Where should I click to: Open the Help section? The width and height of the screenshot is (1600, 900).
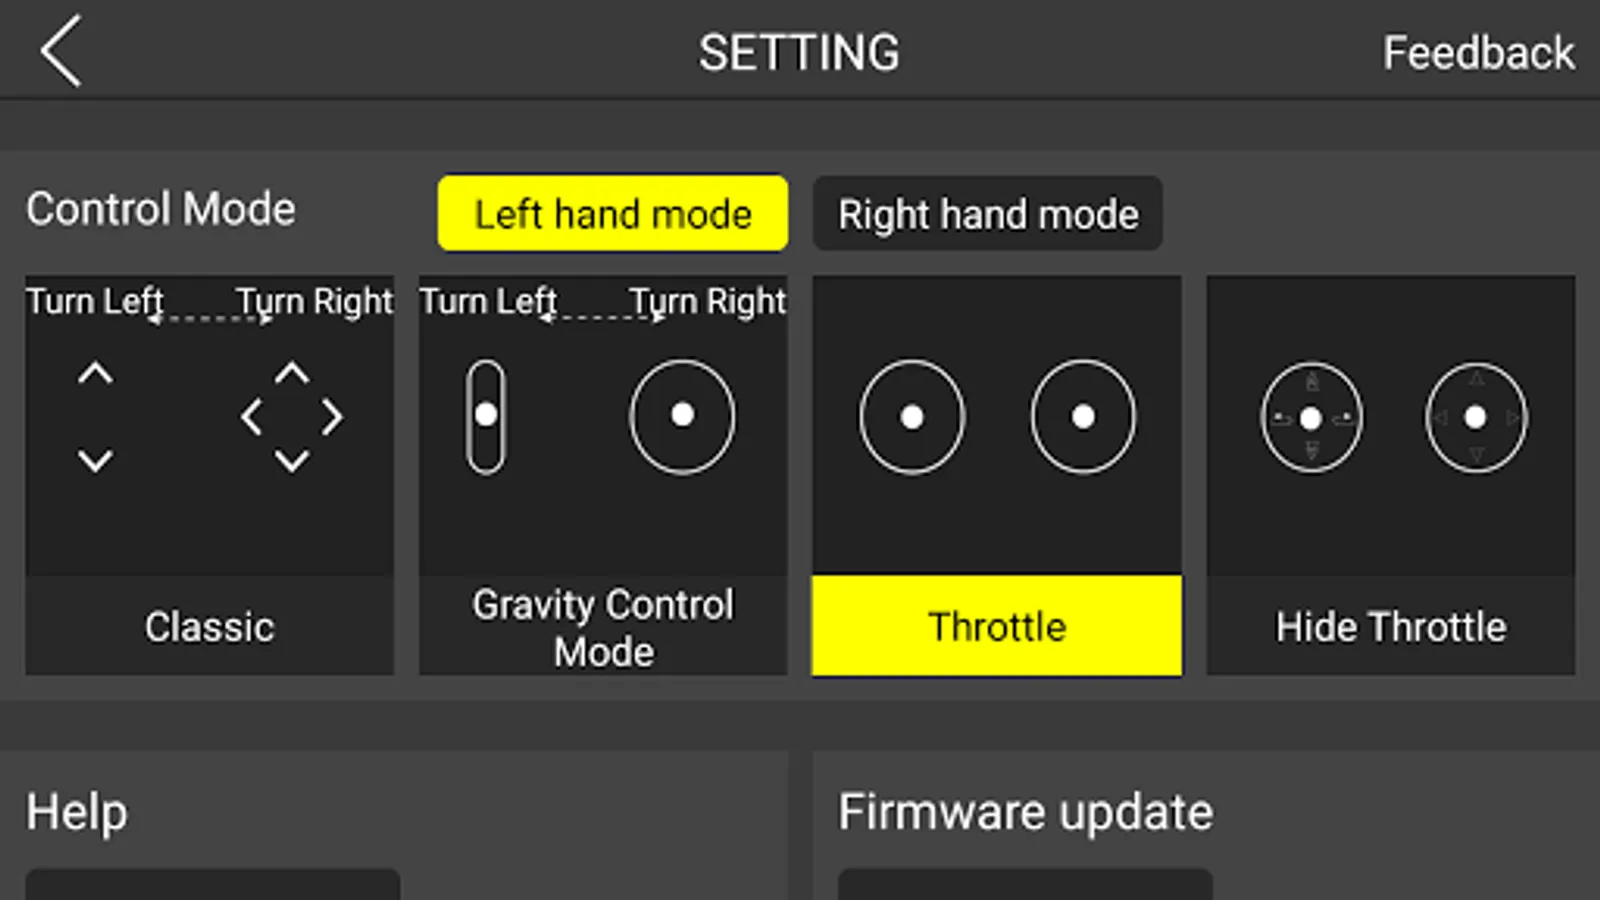pyautogui.click(x=77, y=812)
